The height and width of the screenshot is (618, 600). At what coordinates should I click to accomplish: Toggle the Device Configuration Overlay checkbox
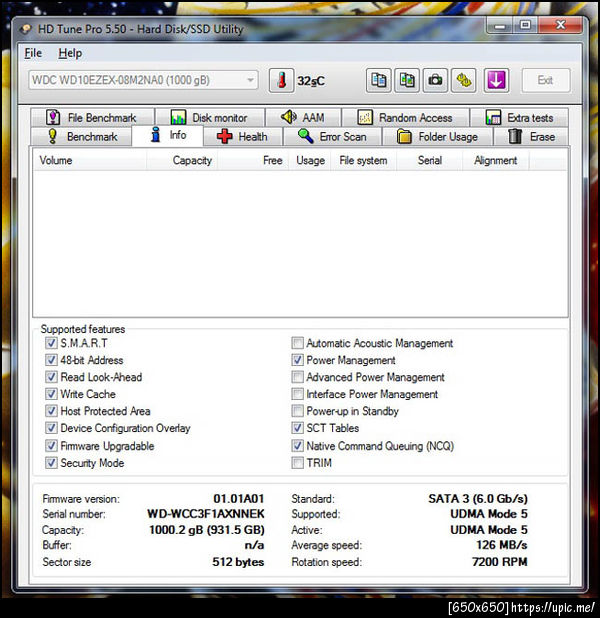click(51, 428)
